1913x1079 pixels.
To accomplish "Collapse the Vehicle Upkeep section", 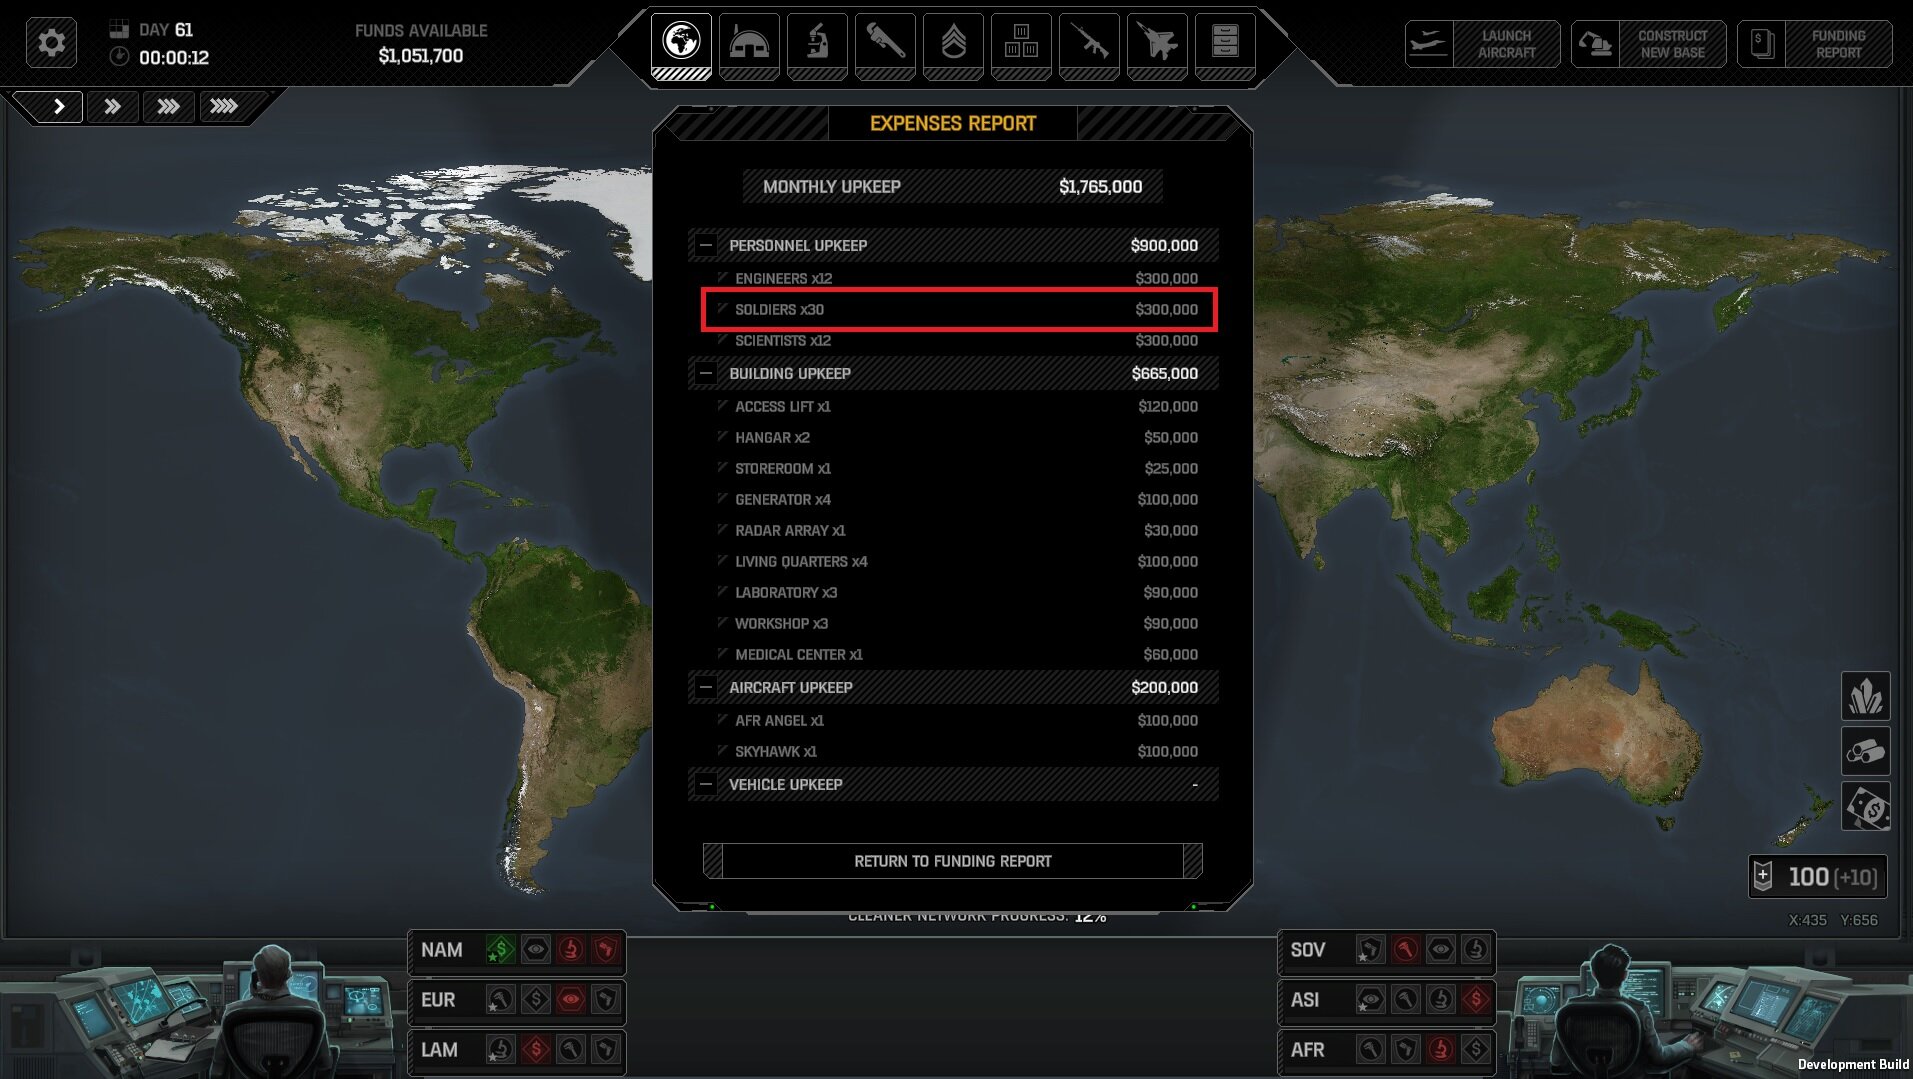I will (706, 784).
